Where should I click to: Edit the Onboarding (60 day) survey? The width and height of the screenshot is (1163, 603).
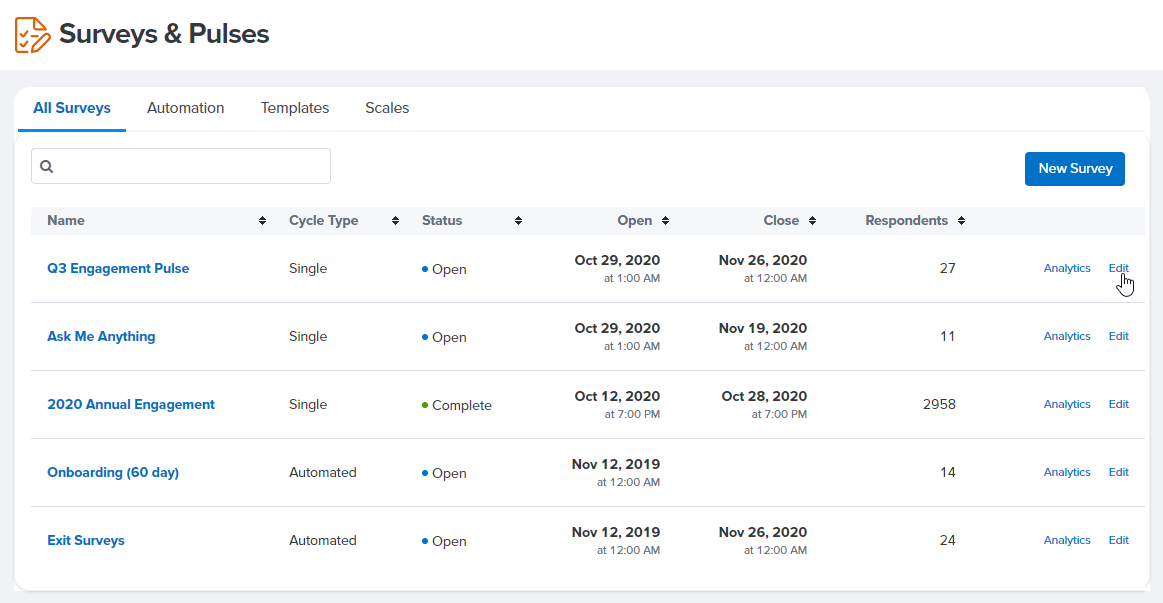(1118, 472)
